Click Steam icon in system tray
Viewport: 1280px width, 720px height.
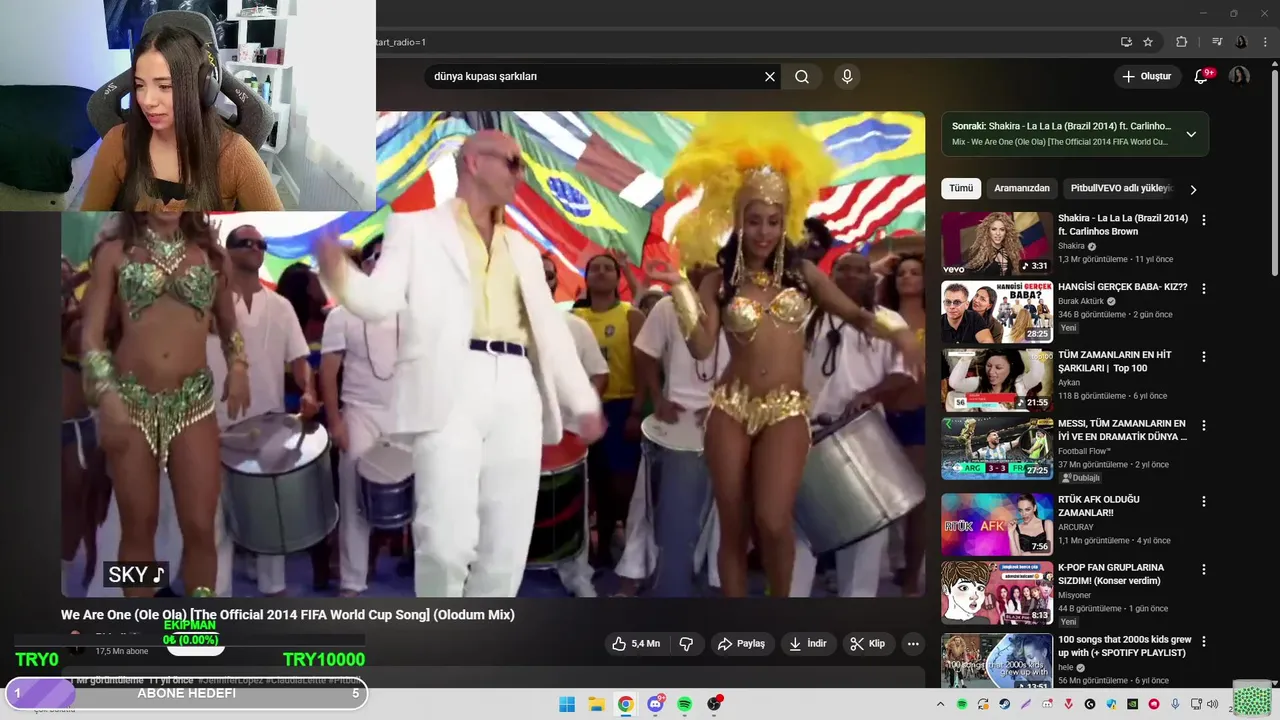tap(1004, 704)
